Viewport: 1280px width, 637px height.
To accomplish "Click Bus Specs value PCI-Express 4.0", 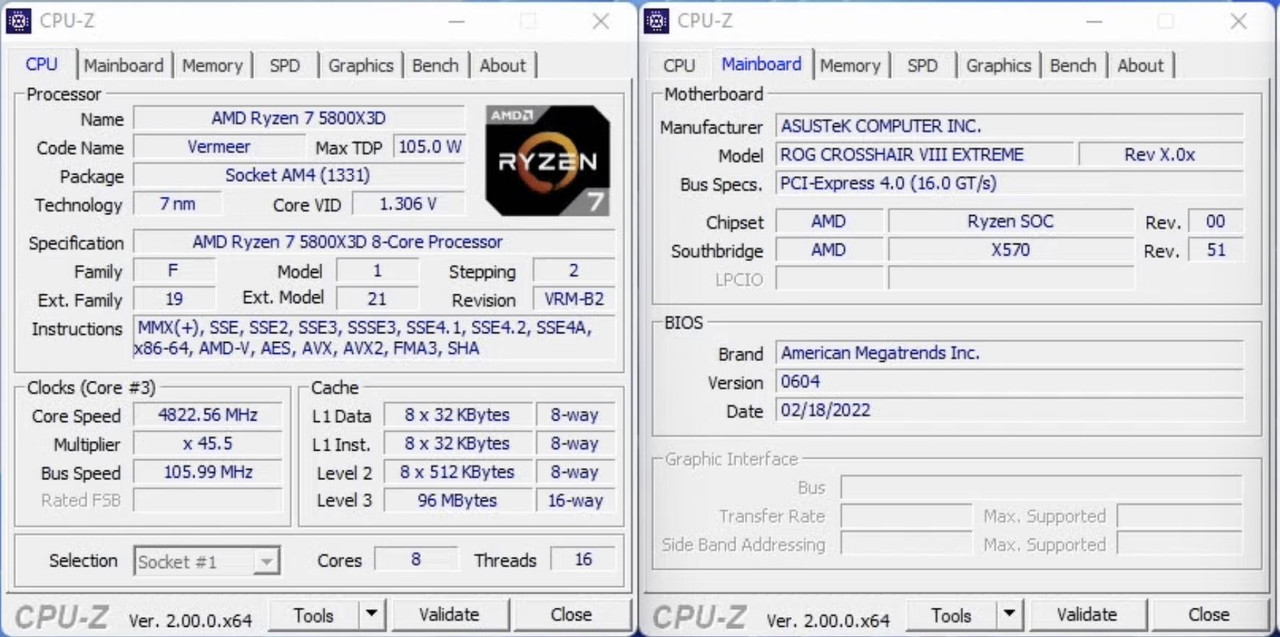I will click(x=1010, y=183).
